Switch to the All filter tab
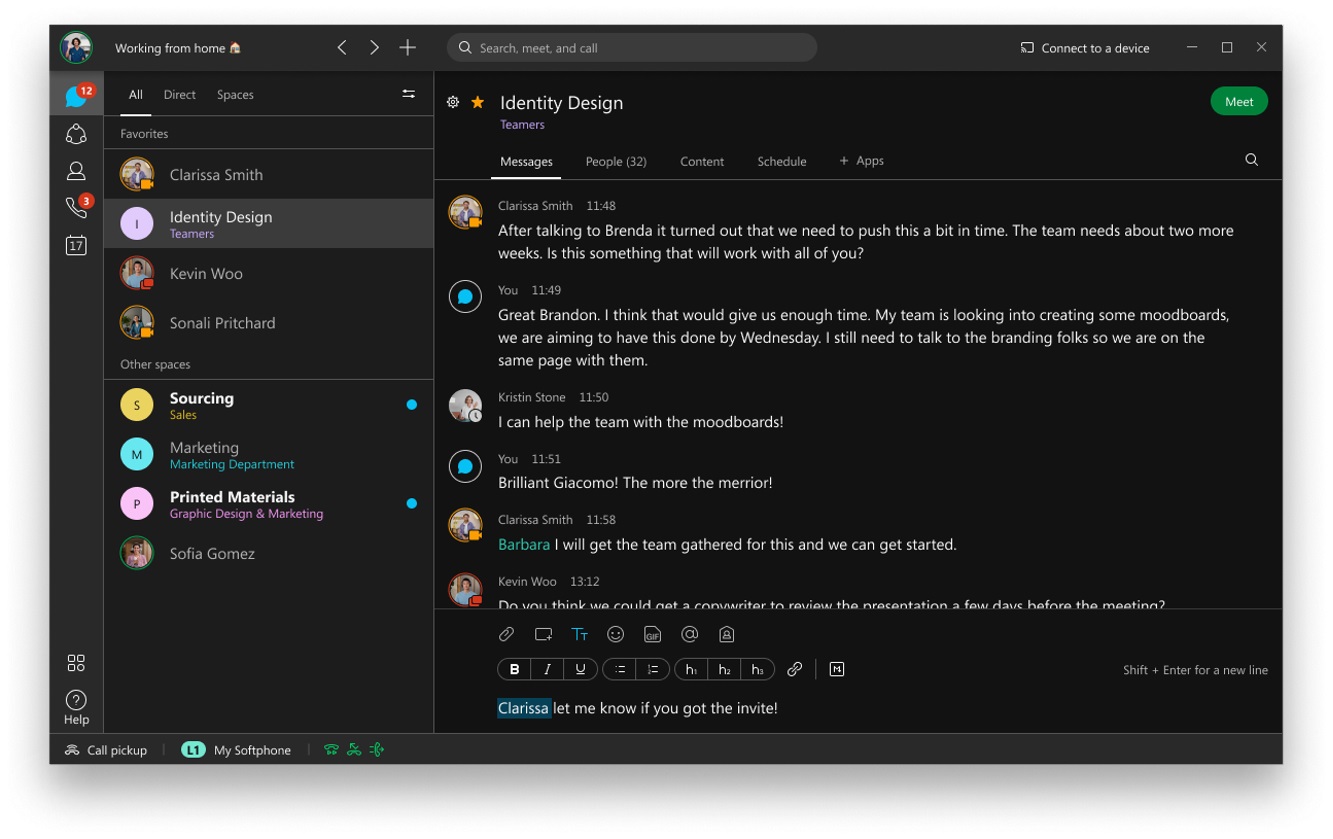This screenshot has height=839, width=1333. click(136, 95)
